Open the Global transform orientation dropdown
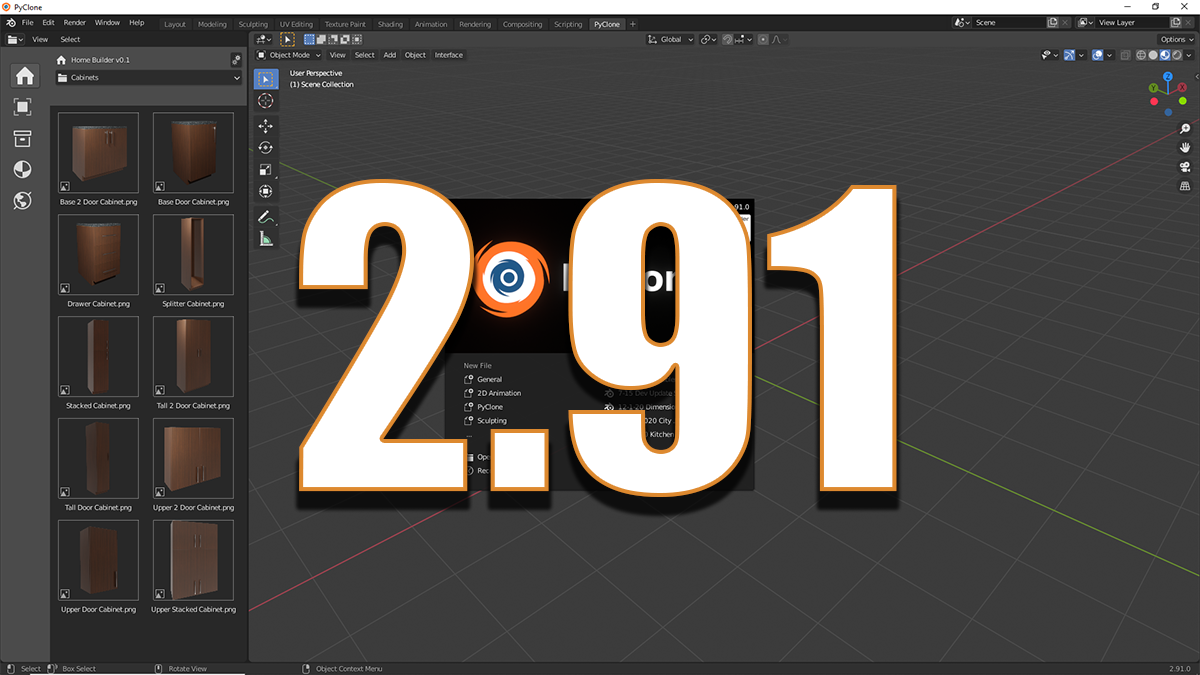 pos(668,39)
